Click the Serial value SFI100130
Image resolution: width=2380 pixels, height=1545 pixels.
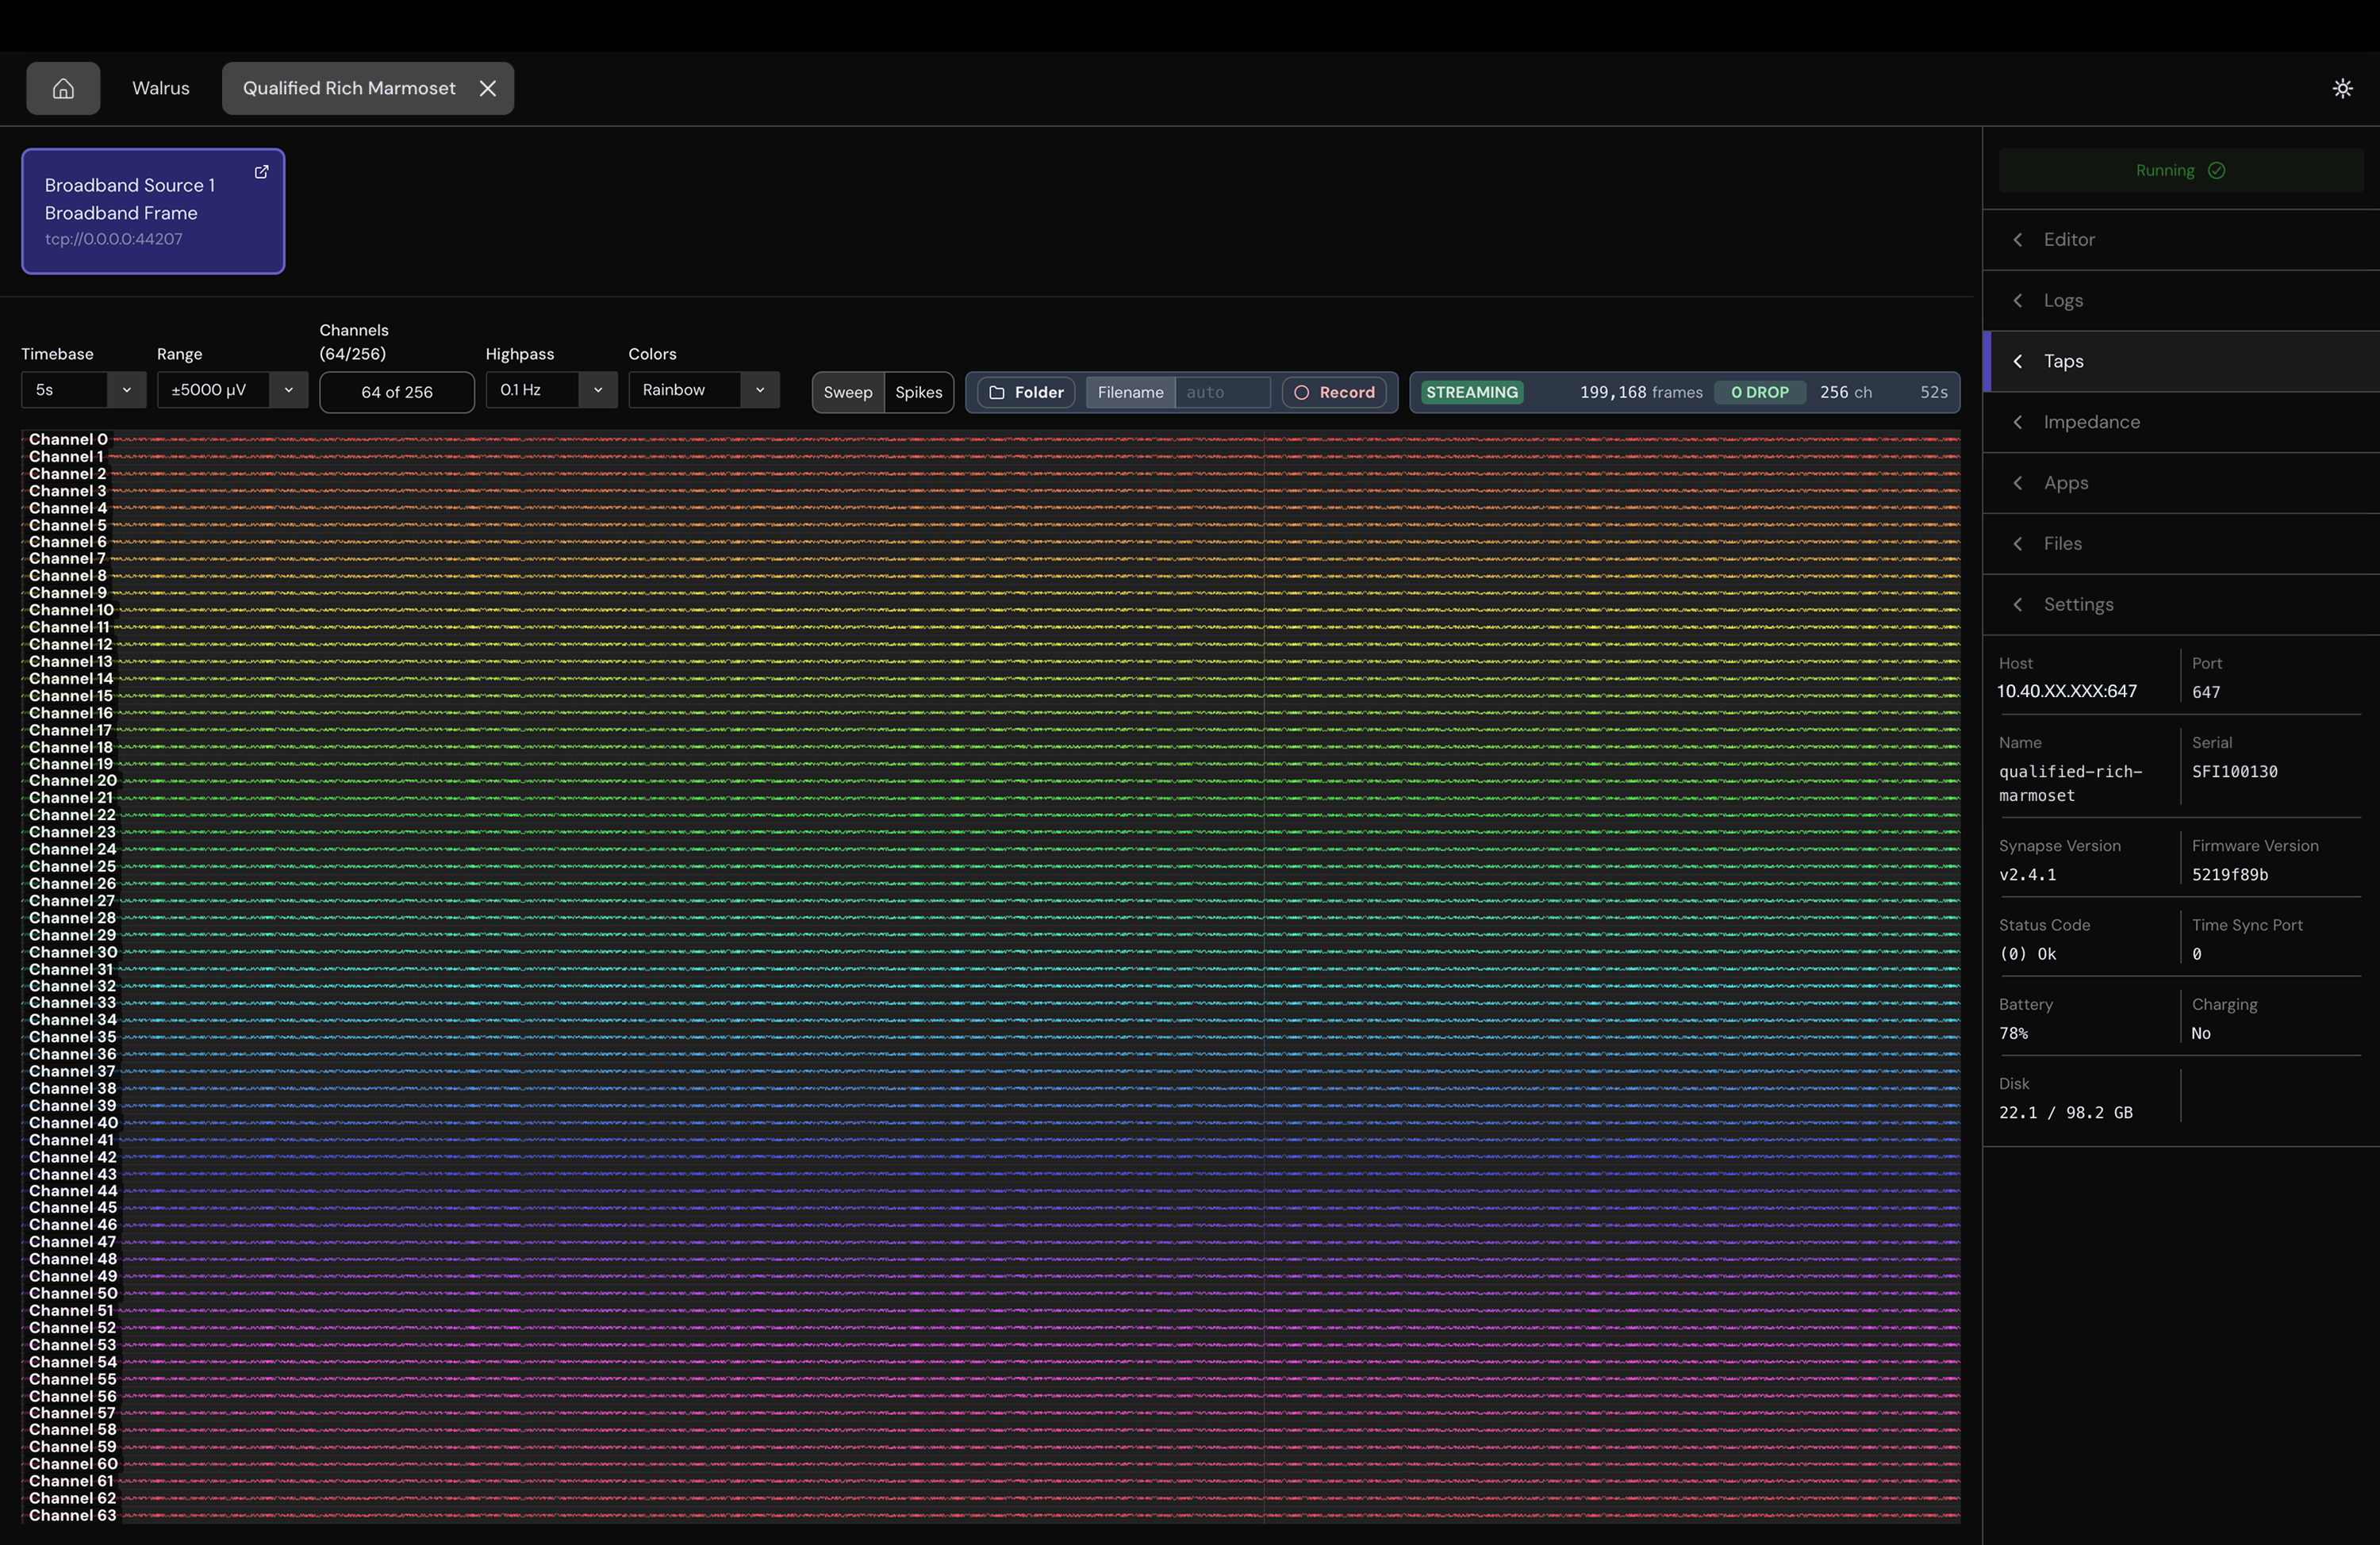click(x=2234, y=772)
